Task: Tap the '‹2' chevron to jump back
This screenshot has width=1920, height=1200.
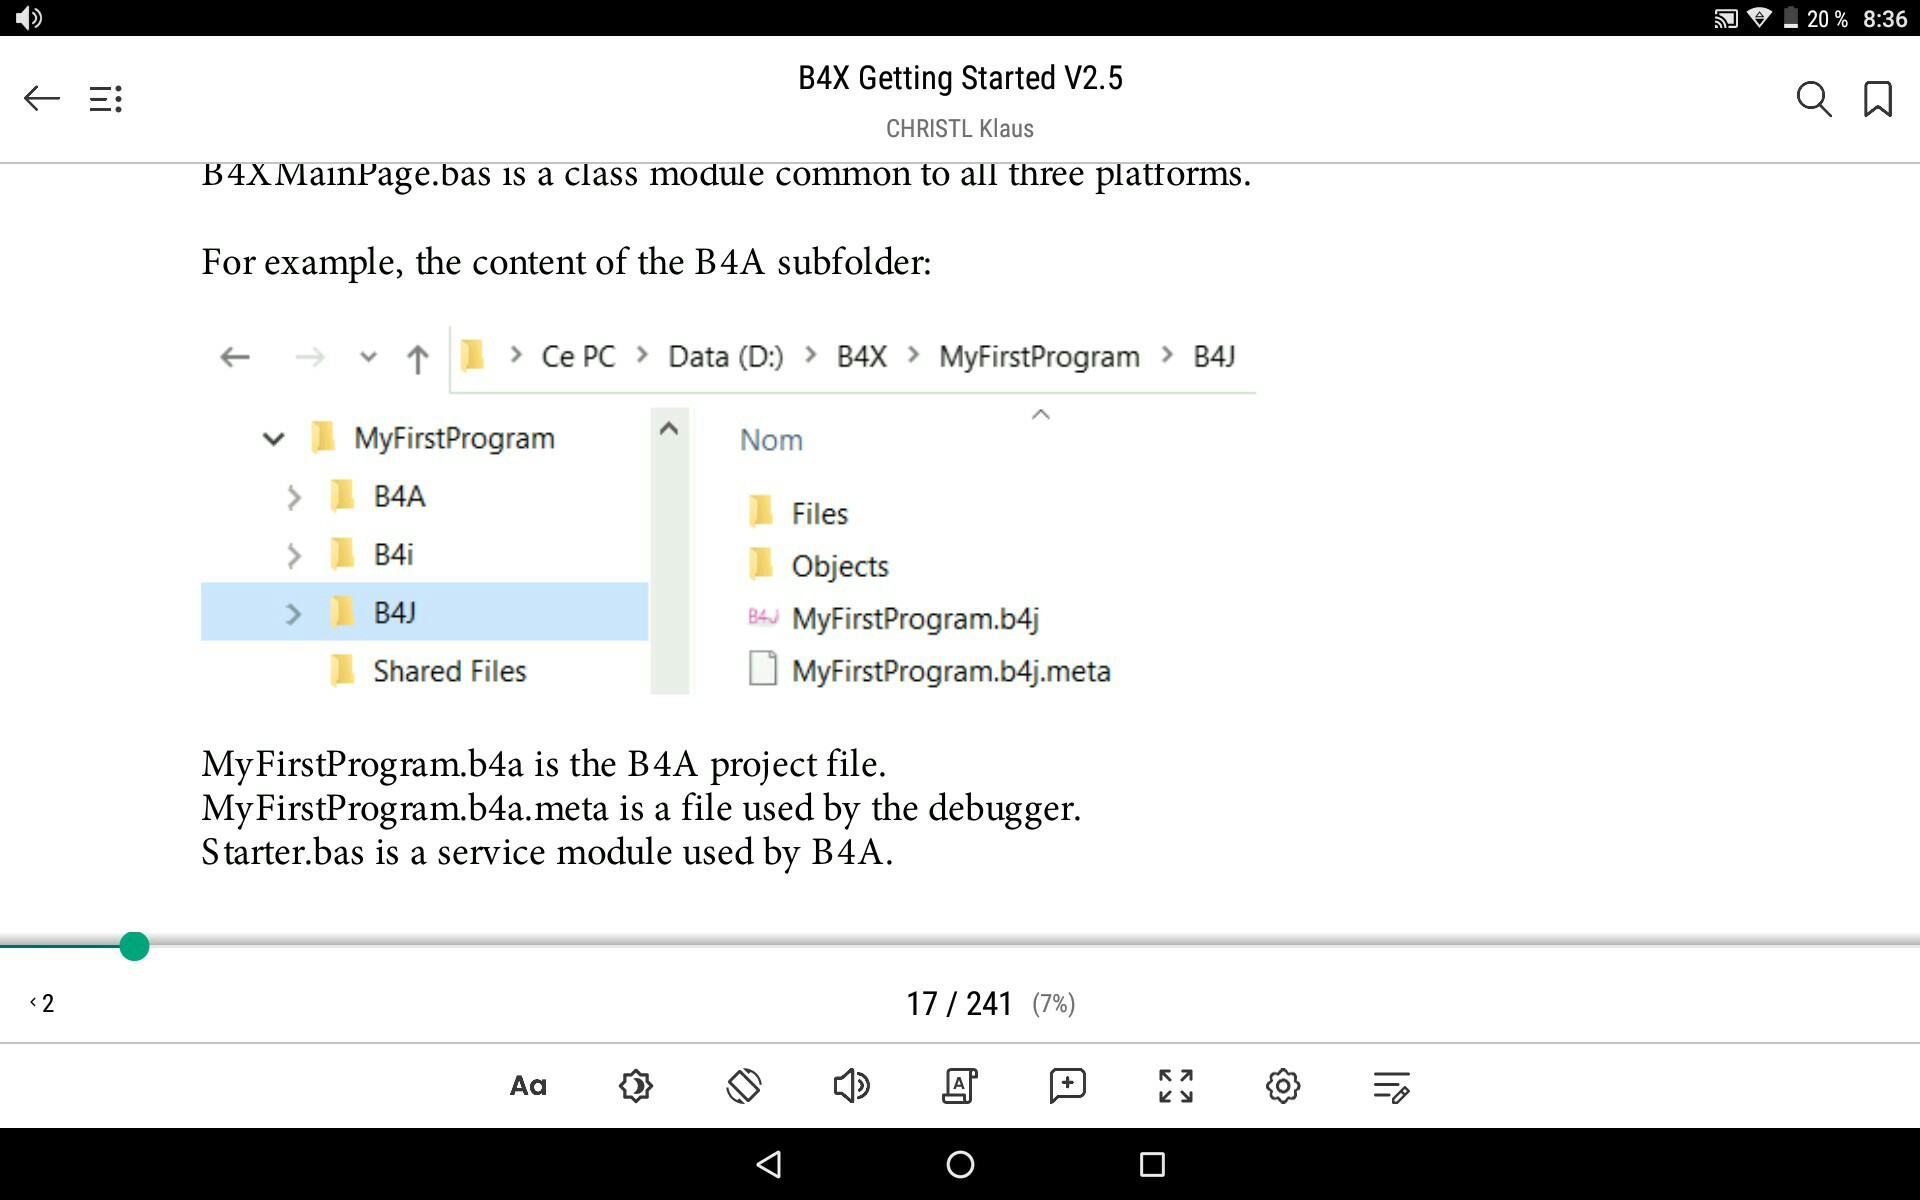Action: 42,1002
